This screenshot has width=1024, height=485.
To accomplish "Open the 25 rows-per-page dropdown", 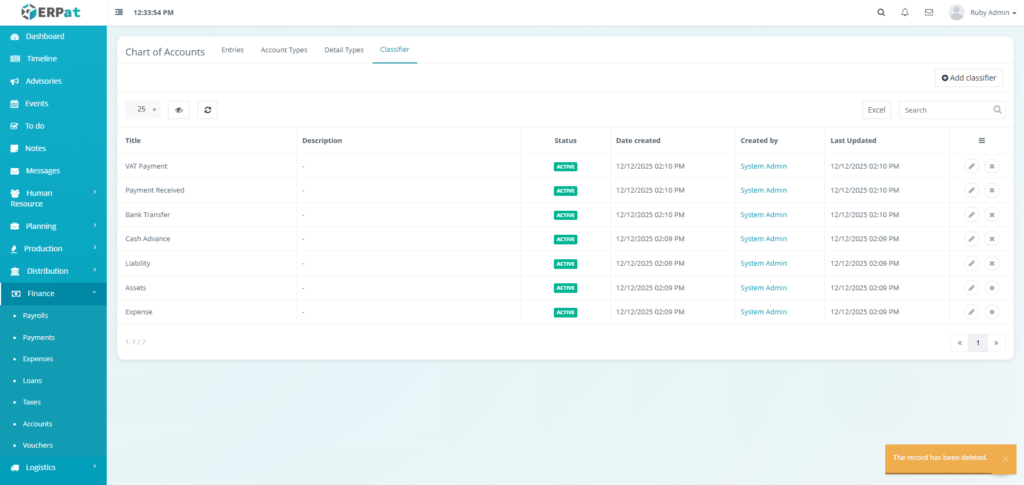I will [x=146, y=110].
